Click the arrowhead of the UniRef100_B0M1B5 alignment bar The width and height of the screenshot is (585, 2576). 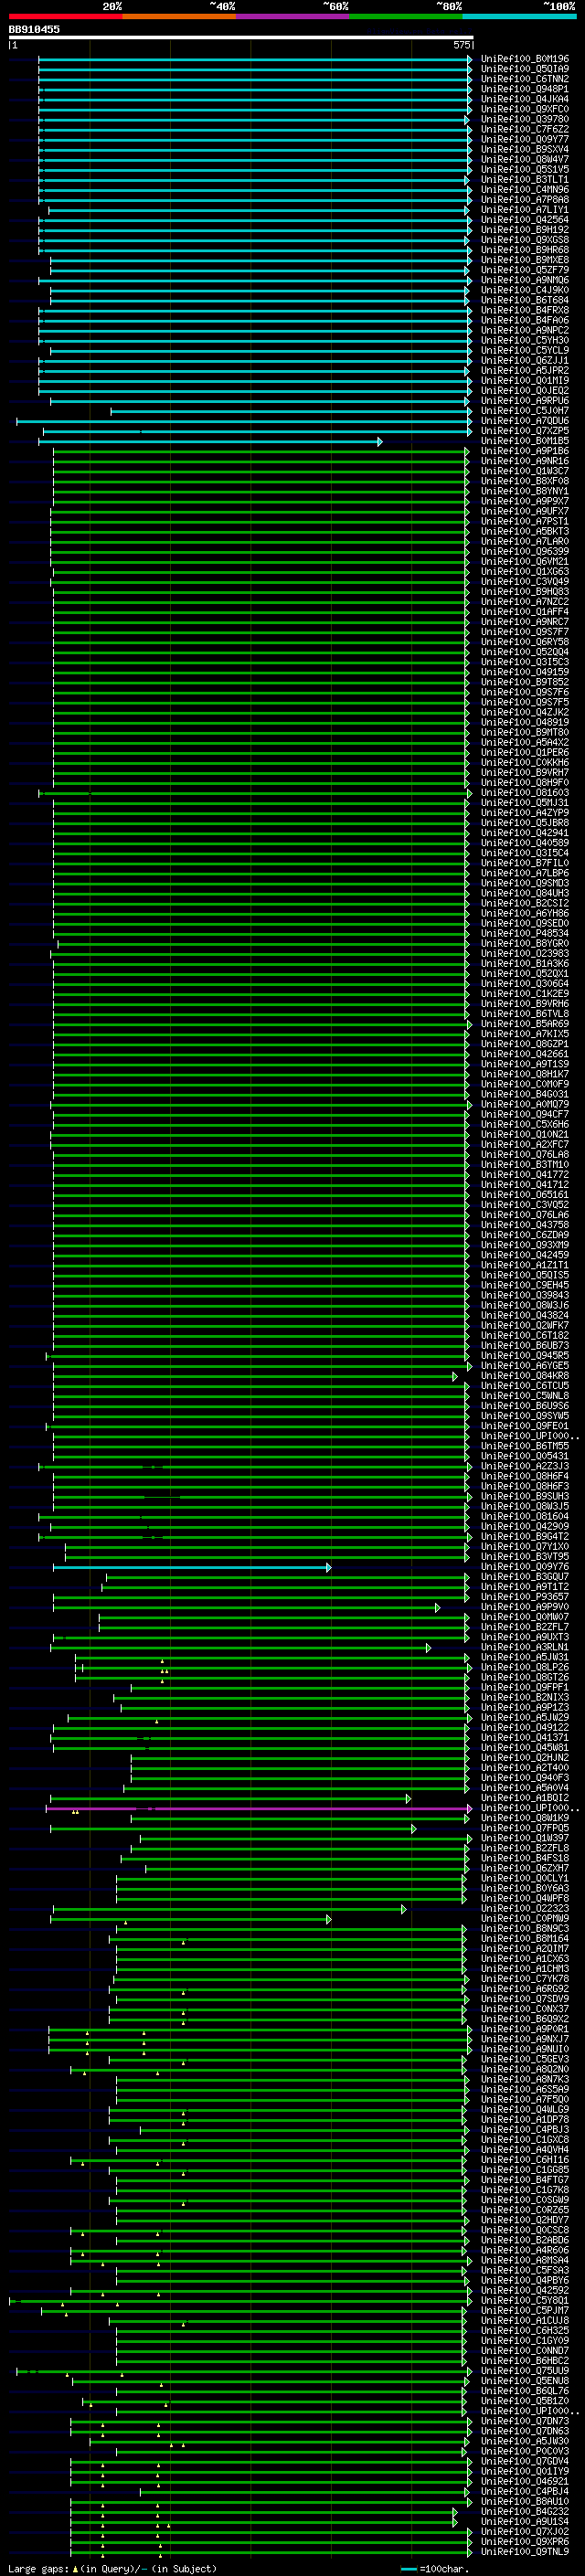point(380,441)
